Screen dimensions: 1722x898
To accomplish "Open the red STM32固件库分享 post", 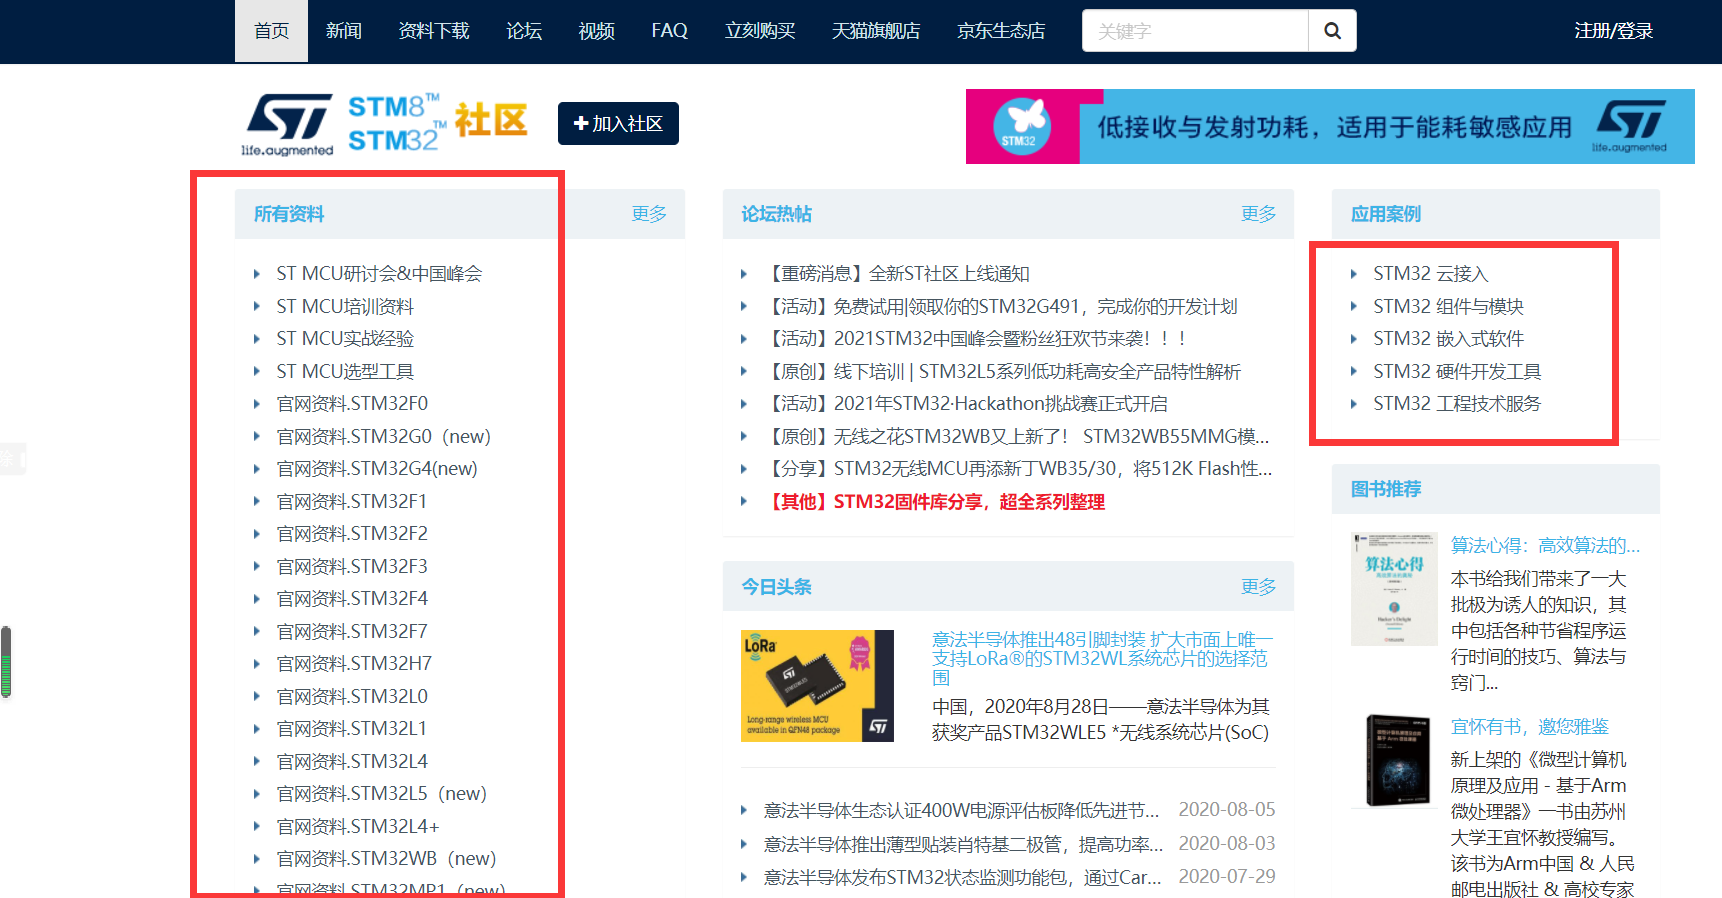I will click(x=935, y=502).
